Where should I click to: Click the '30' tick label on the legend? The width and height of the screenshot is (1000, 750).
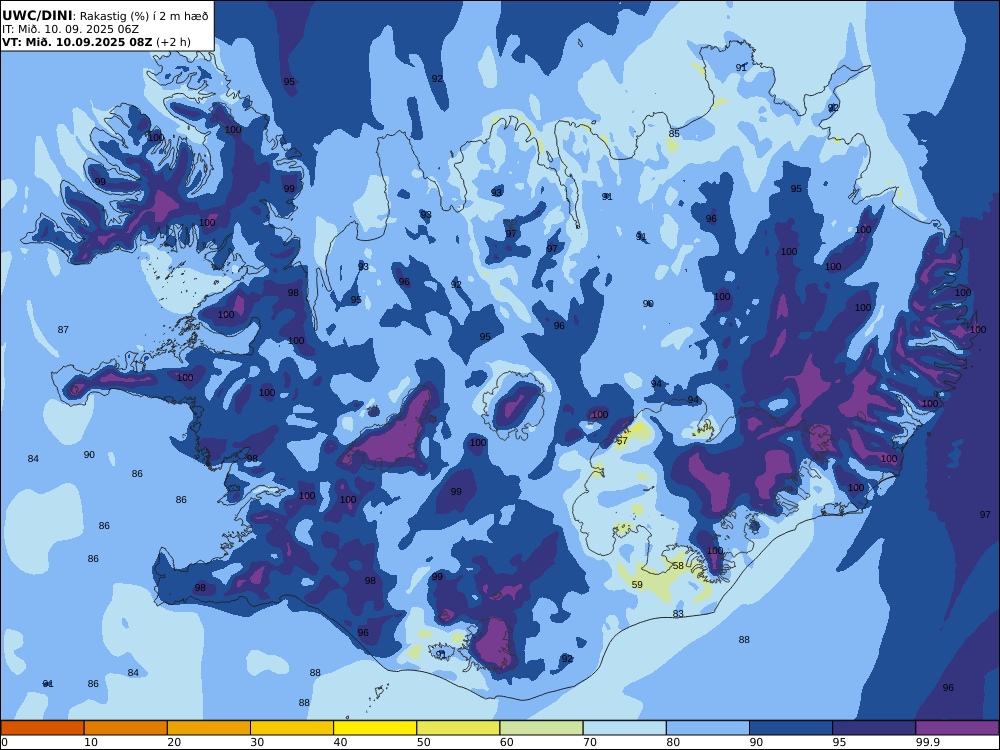(258, 742)
